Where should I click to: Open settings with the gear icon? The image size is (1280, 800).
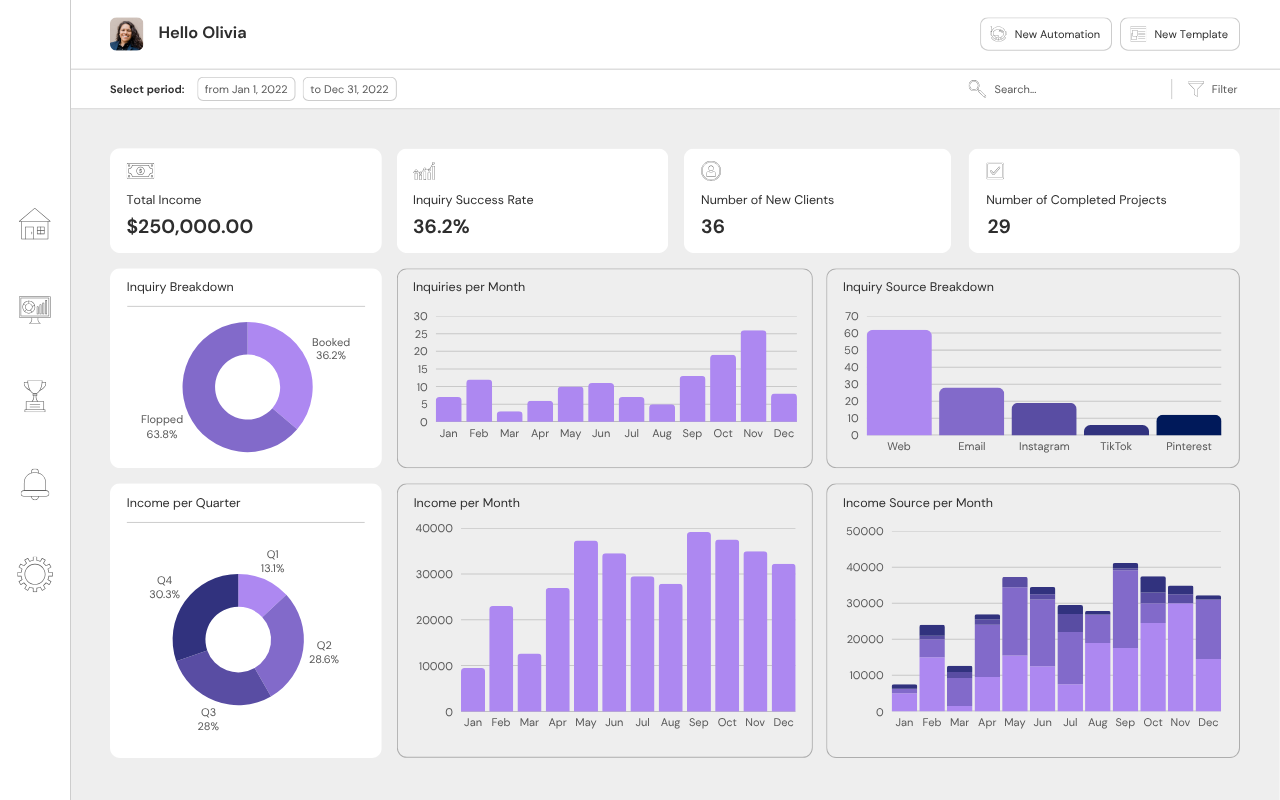click(35, 574)
